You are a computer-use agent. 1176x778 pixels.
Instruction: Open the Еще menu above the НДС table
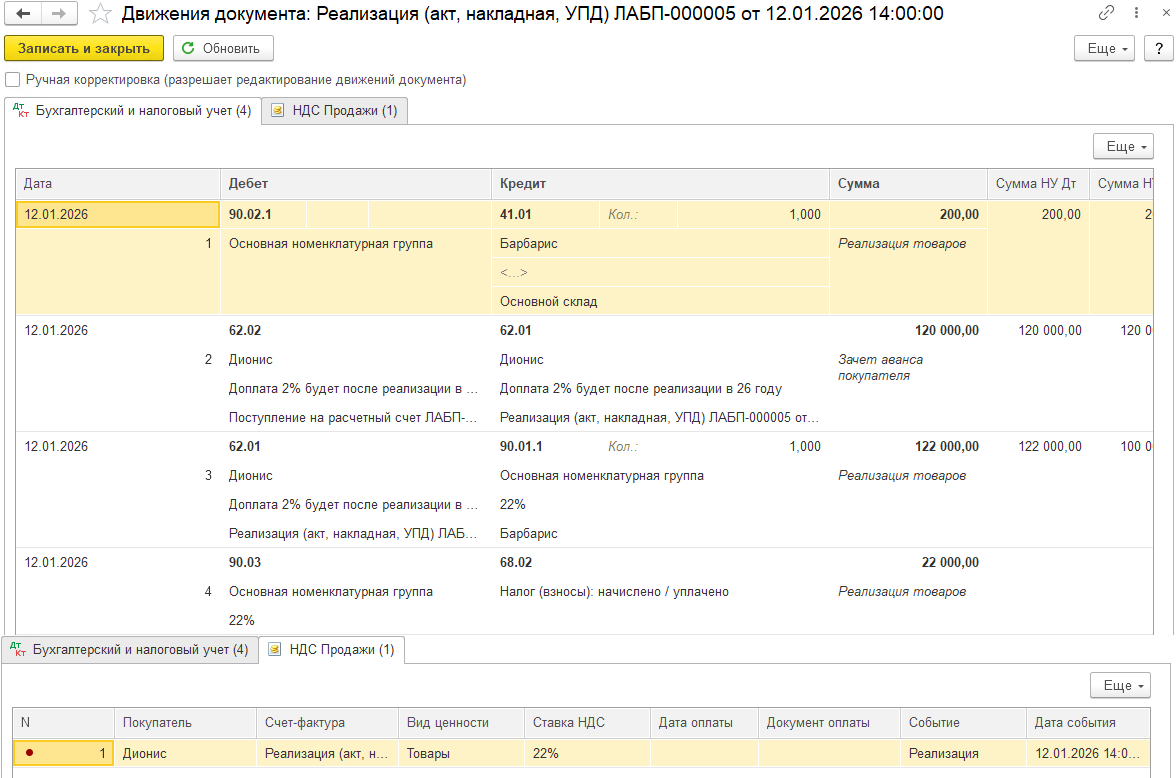(x=1121, y=685)
